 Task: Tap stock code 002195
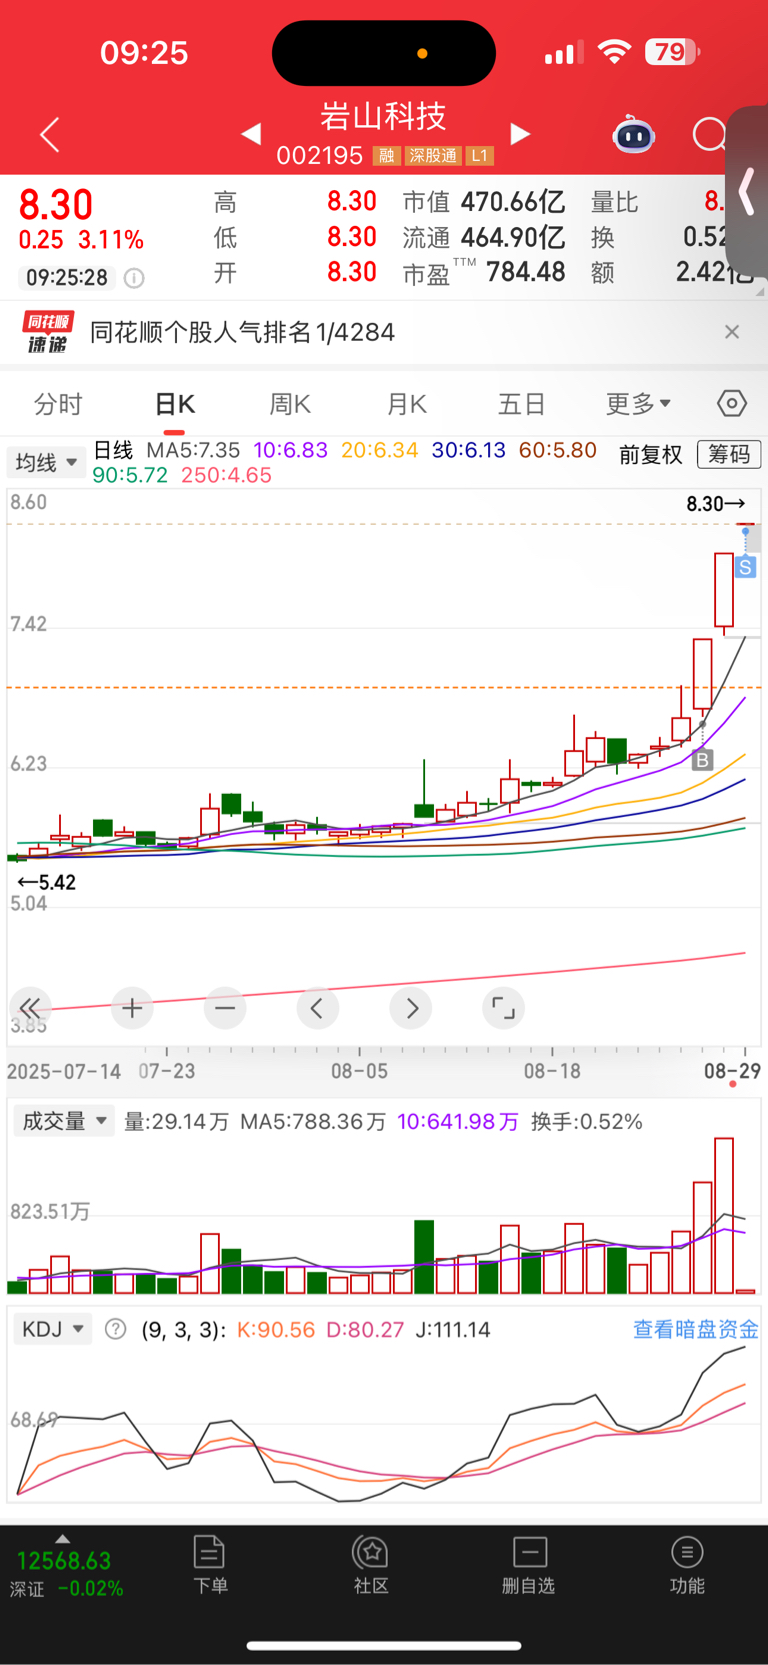(x=320, y=156)
